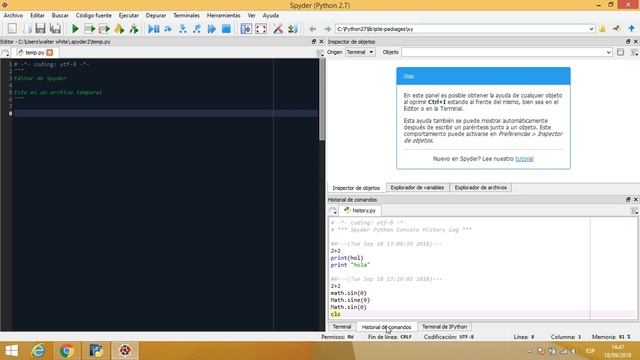This screenshot has width=640, height=360.
Task: Open Preferences via the tools icon
Action: click(278, 29)
